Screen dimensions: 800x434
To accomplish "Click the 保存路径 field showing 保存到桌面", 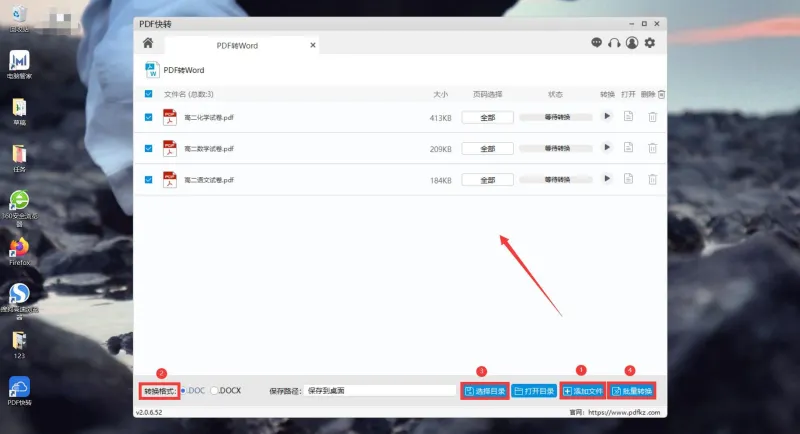I will point(380,391).
